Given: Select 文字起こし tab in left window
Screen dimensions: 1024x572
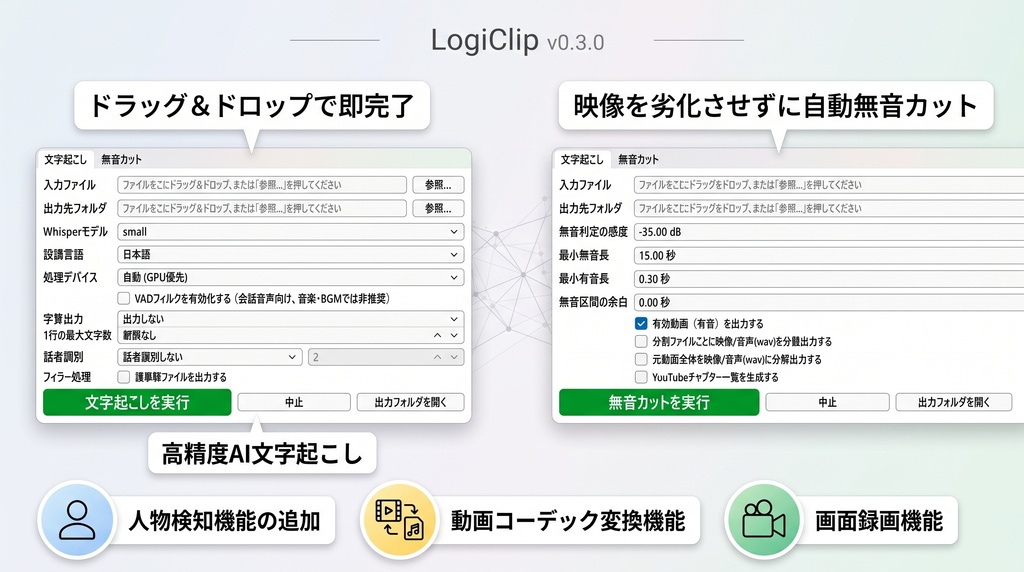Looking at the screenshot, I should (65, 159).
